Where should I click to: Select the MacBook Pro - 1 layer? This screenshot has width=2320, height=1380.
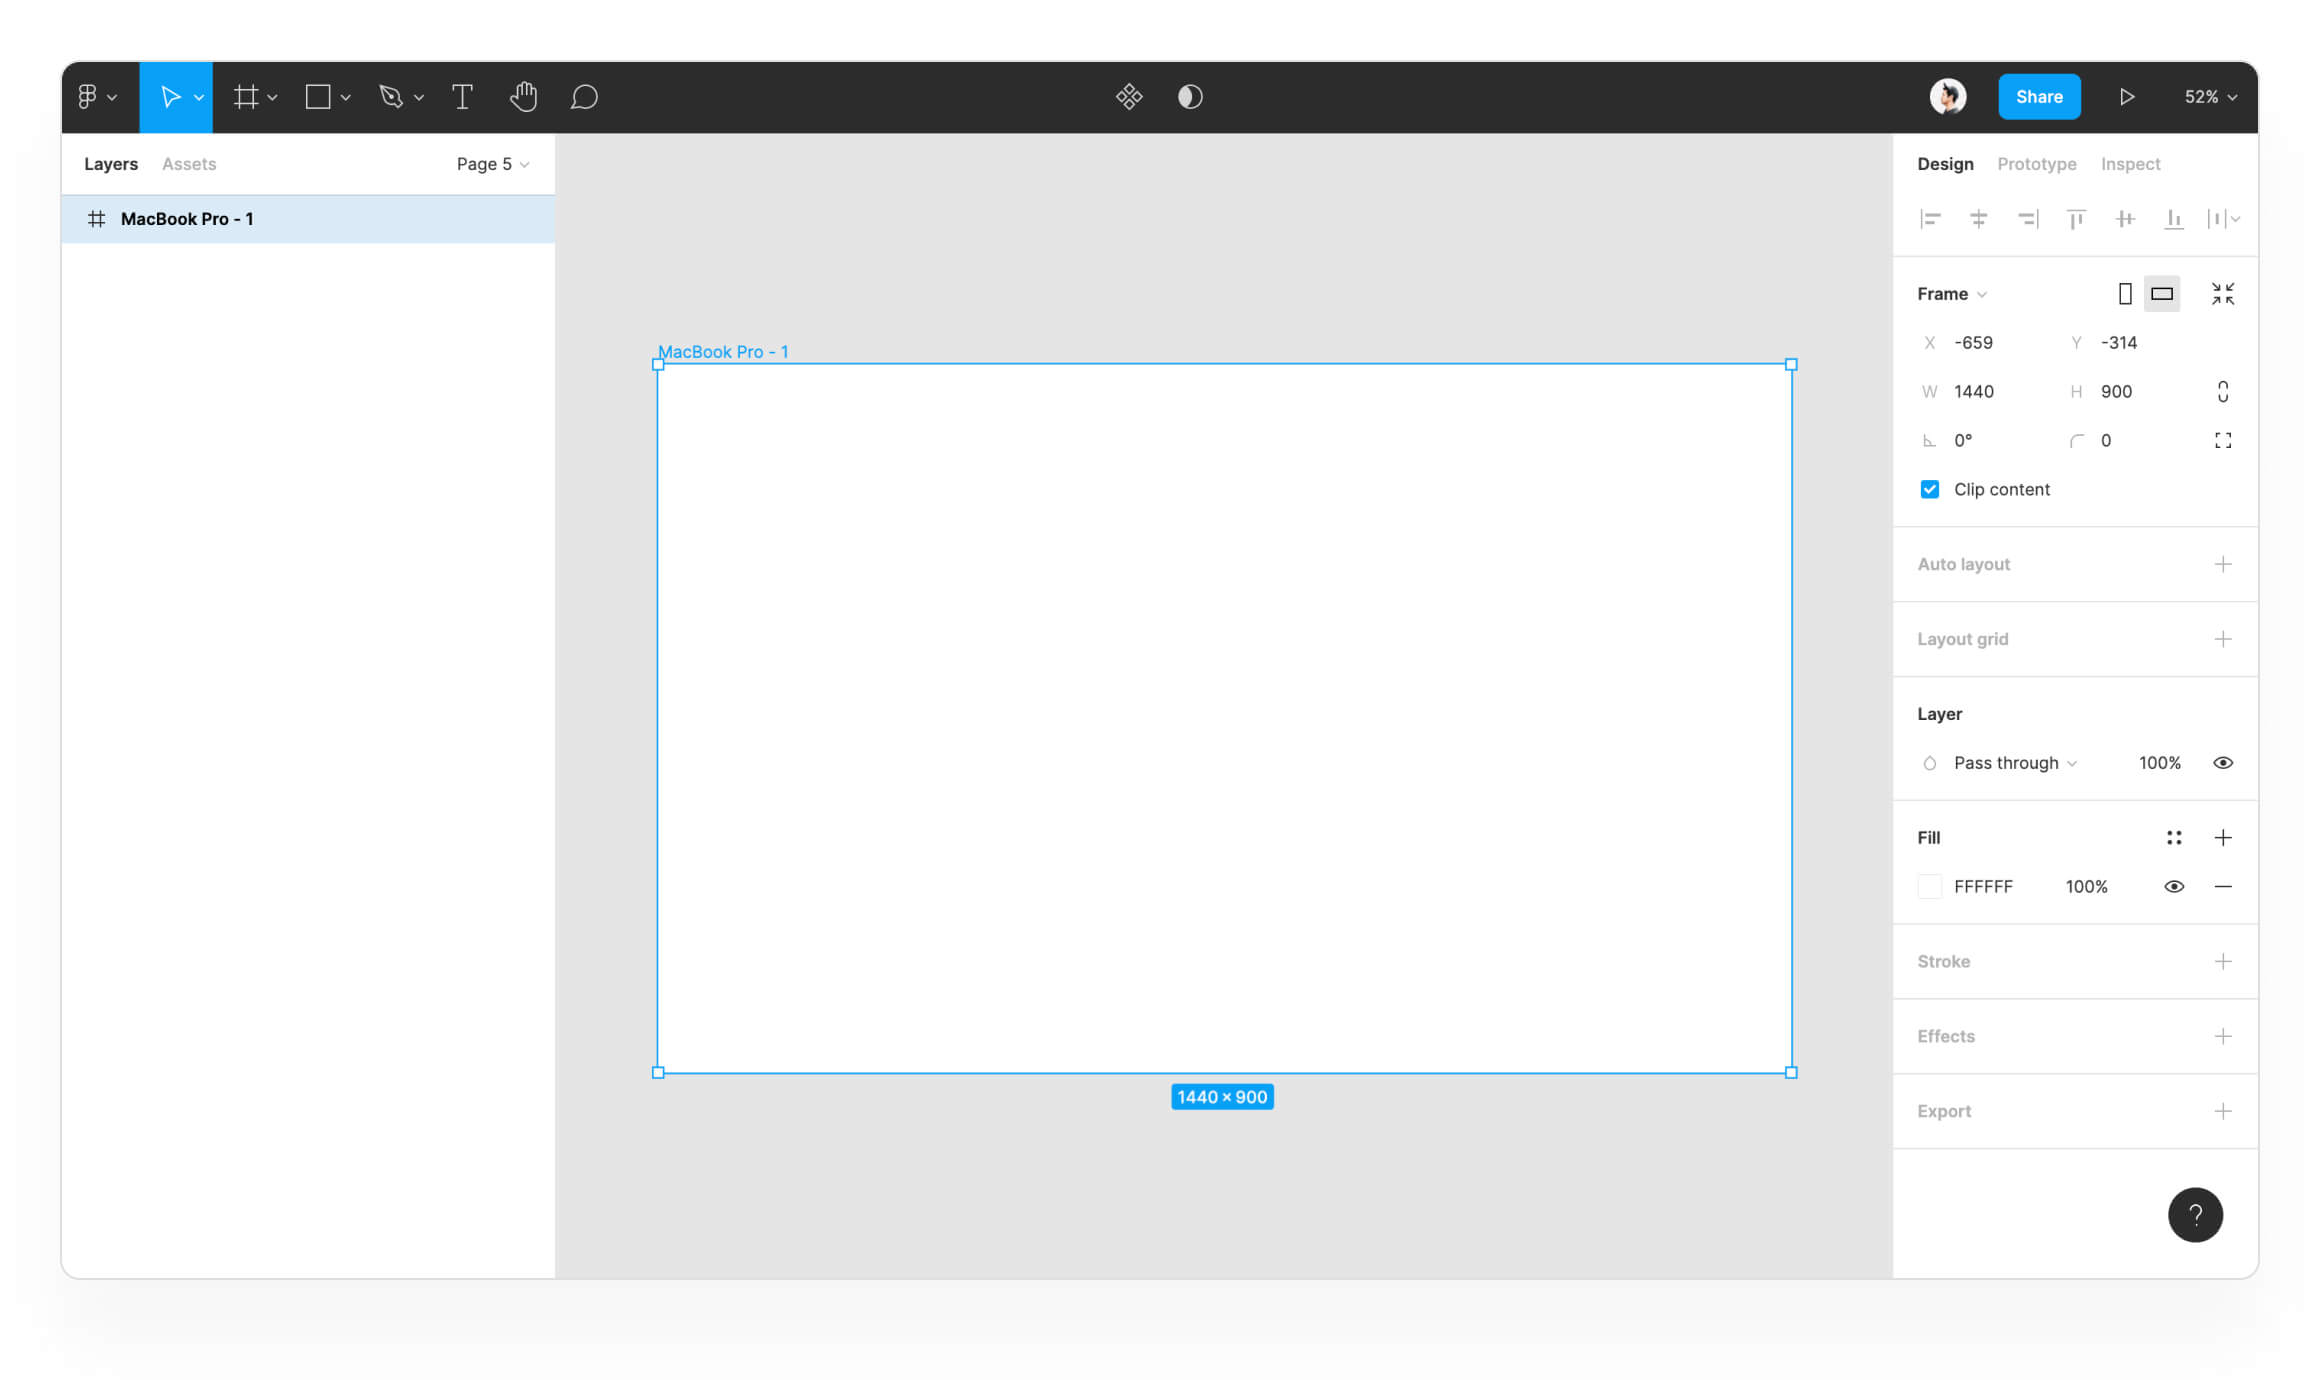187,219
